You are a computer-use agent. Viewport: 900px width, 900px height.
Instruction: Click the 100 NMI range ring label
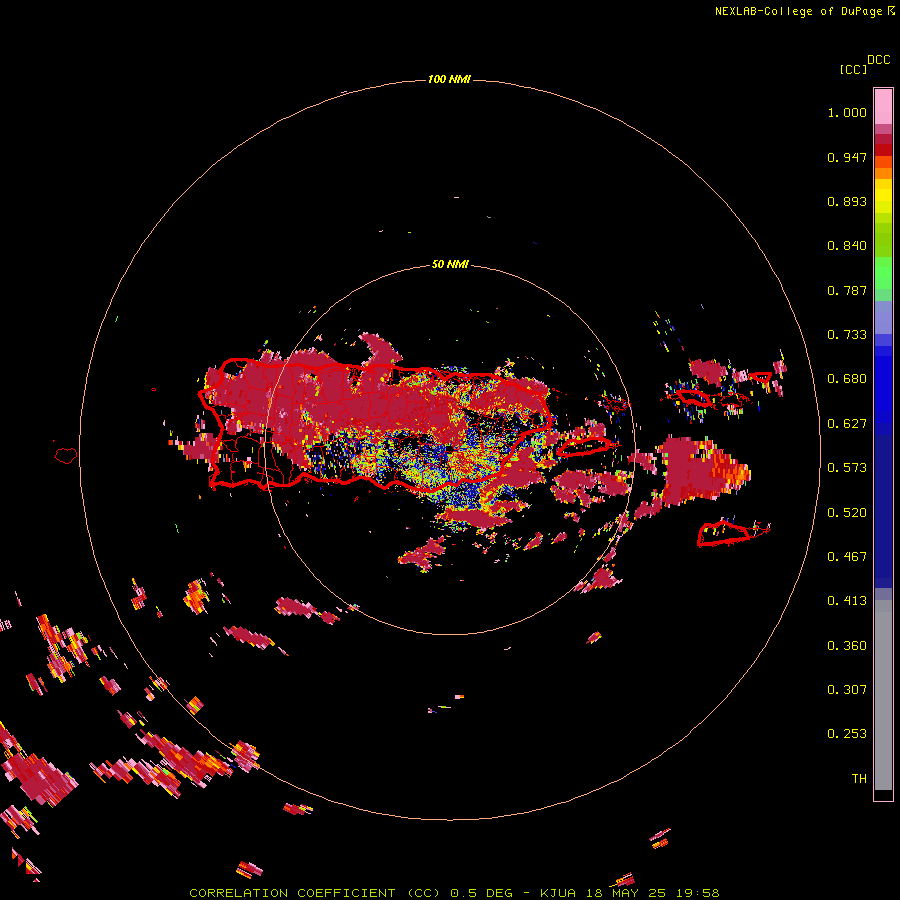(449, 79)
